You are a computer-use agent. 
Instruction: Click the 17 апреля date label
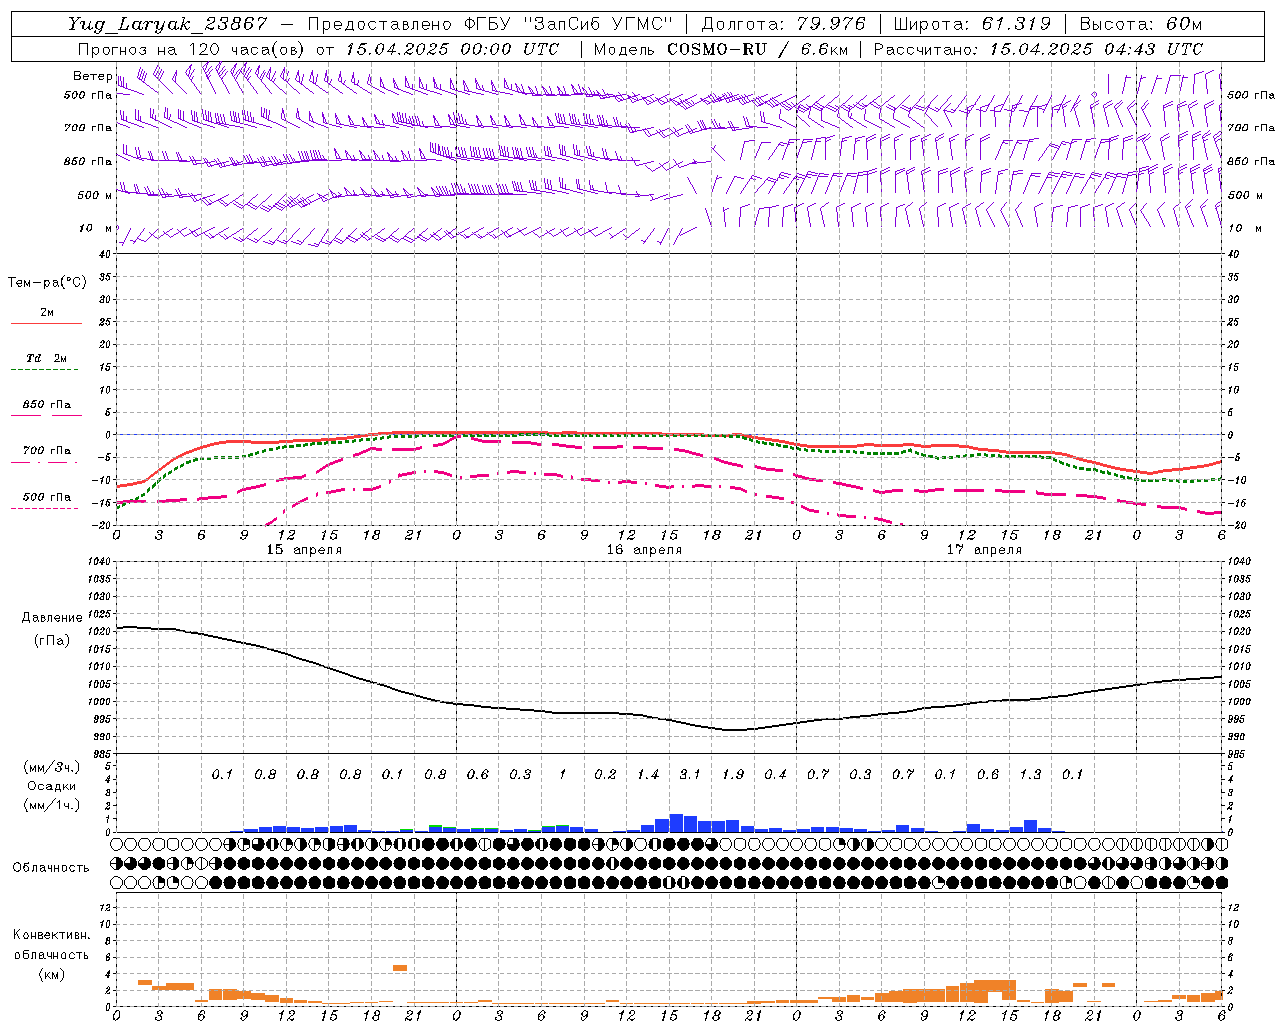984,550
